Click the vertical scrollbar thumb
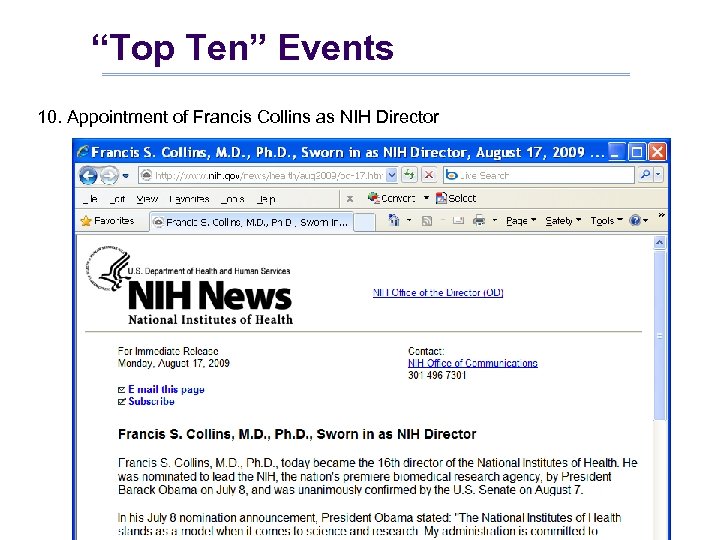 [x=659, y=335]
